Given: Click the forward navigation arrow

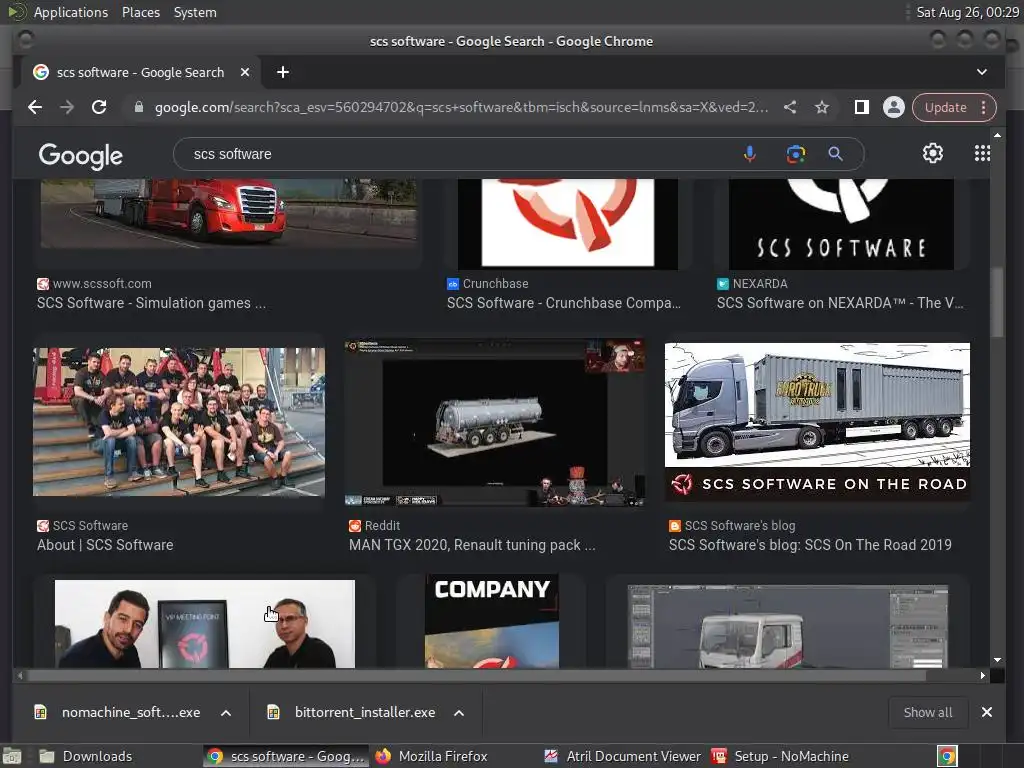Looking at the screenshot, I should click(x=67, y=107).
